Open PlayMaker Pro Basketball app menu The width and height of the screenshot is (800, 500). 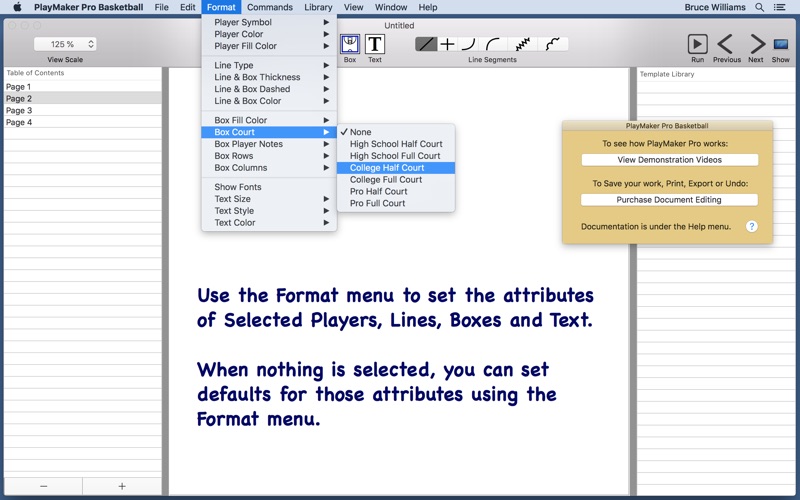coord(88,7)
